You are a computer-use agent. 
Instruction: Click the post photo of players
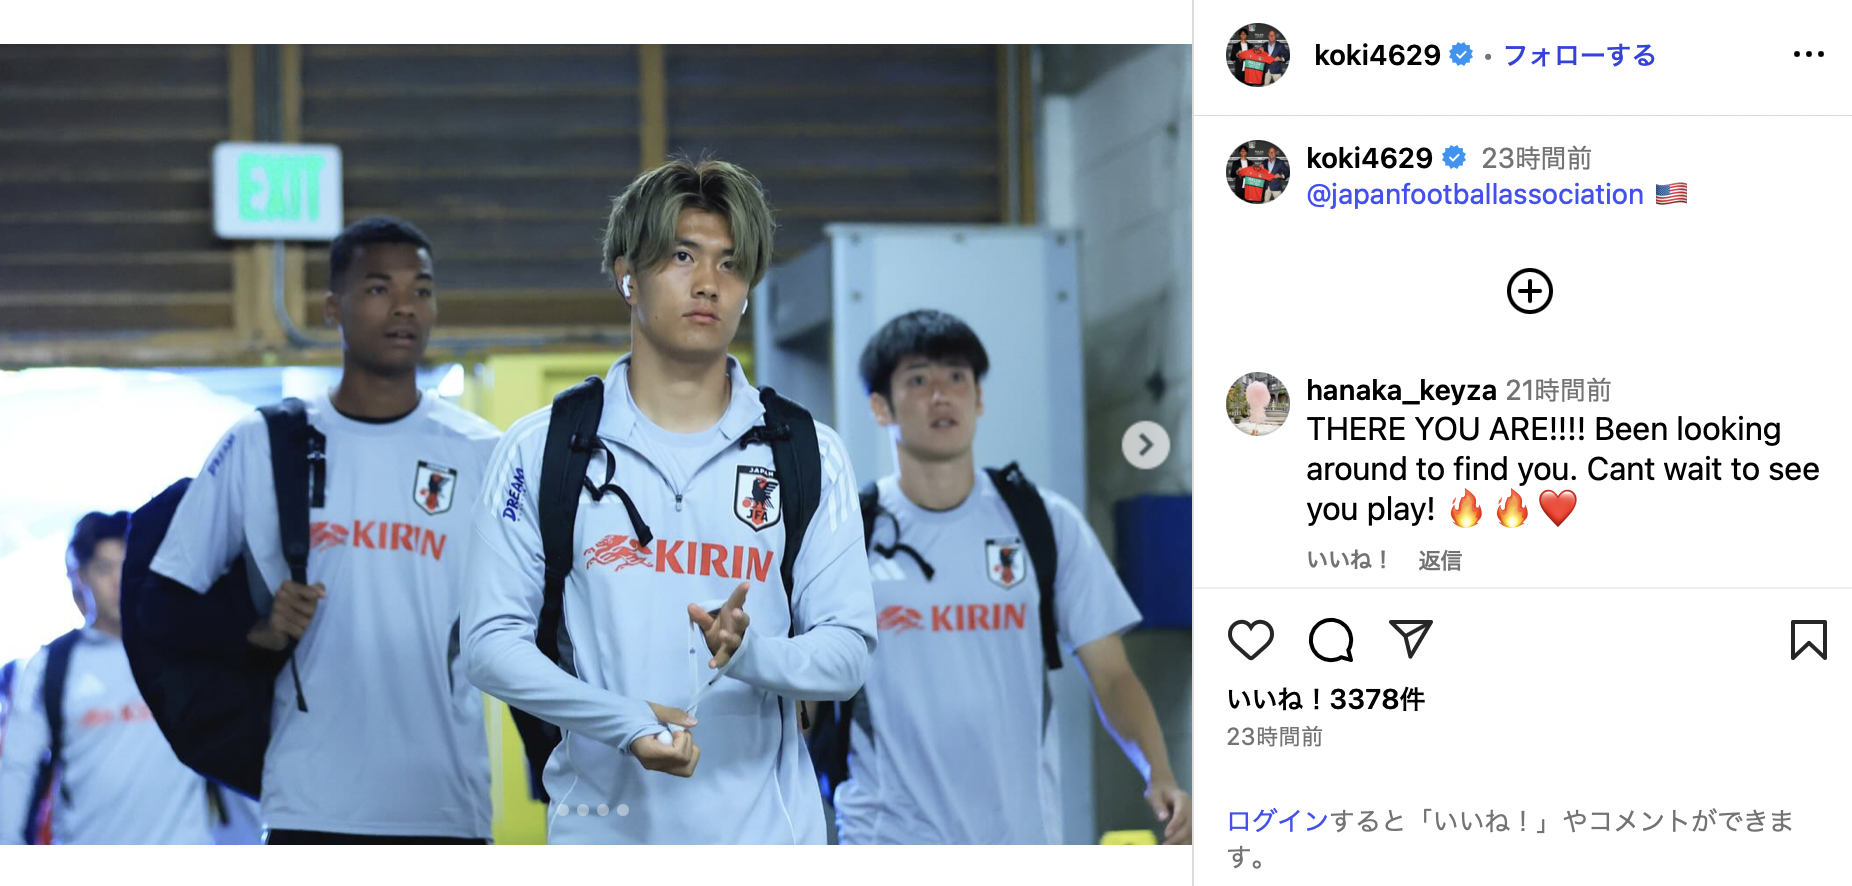pyautogui.click(x=596, y=444)
